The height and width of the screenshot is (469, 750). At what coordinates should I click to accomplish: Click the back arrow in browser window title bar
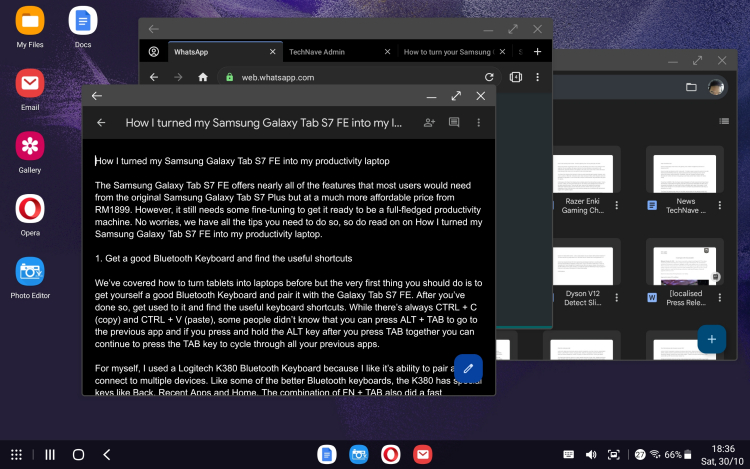coord(154,29)
